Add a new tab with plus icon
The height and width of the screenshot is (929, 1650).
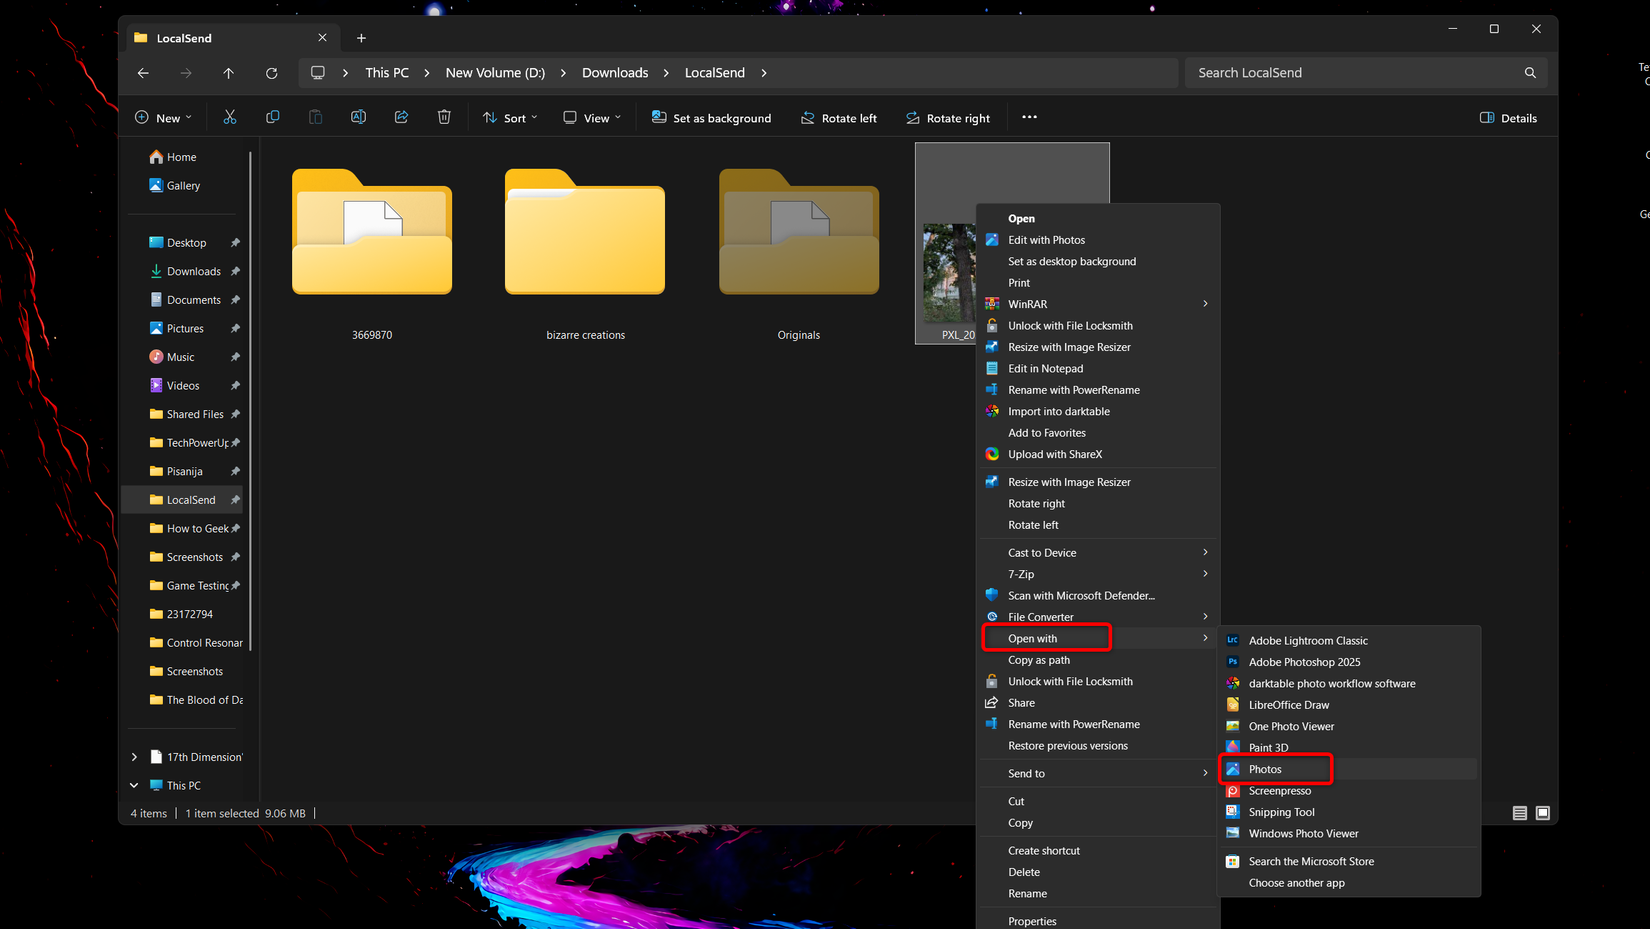[361, 38]
